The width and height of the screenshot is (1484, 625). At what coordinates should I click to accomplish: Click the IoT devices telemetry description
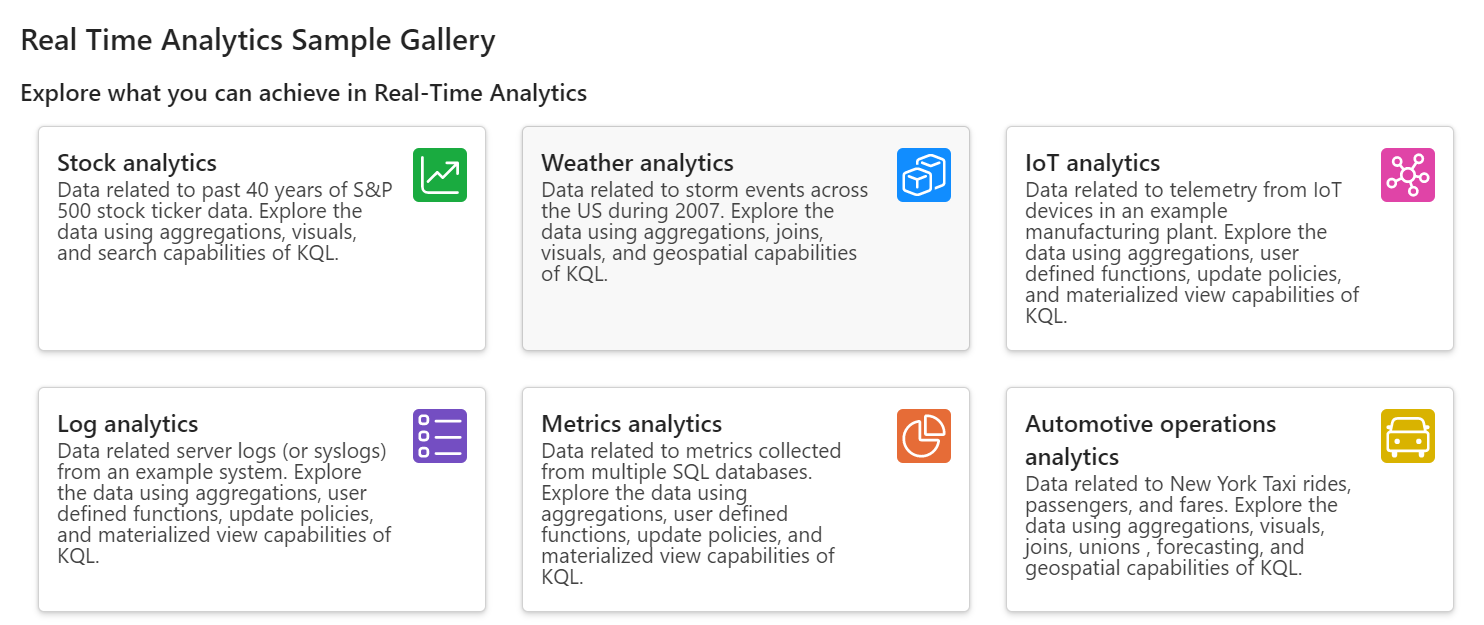point(1191,253)
